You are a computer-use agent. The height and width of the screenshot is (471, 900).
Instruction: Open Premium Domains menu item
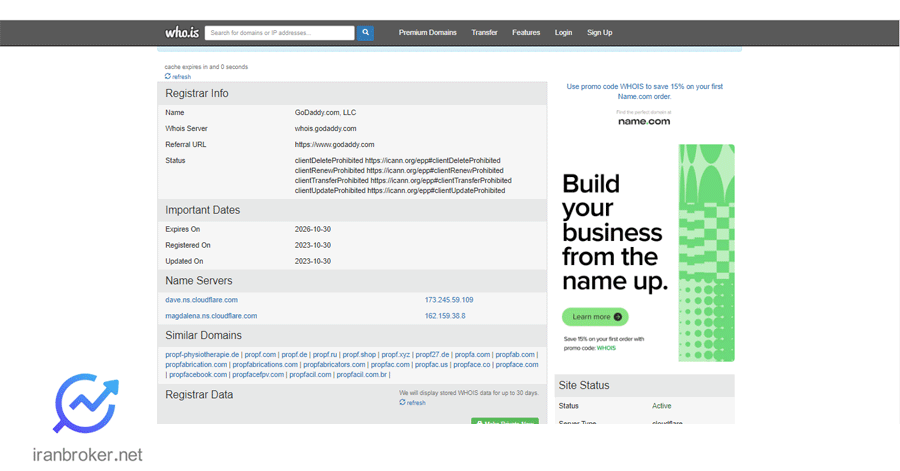point(428,33)
